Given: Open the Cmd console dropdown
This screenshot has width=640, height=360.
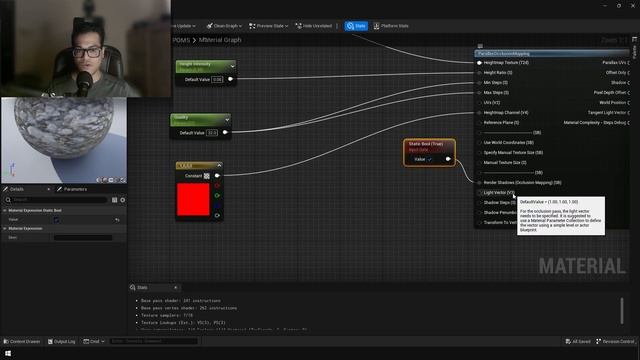Looking at the screenshot, I should coord(94,341).
